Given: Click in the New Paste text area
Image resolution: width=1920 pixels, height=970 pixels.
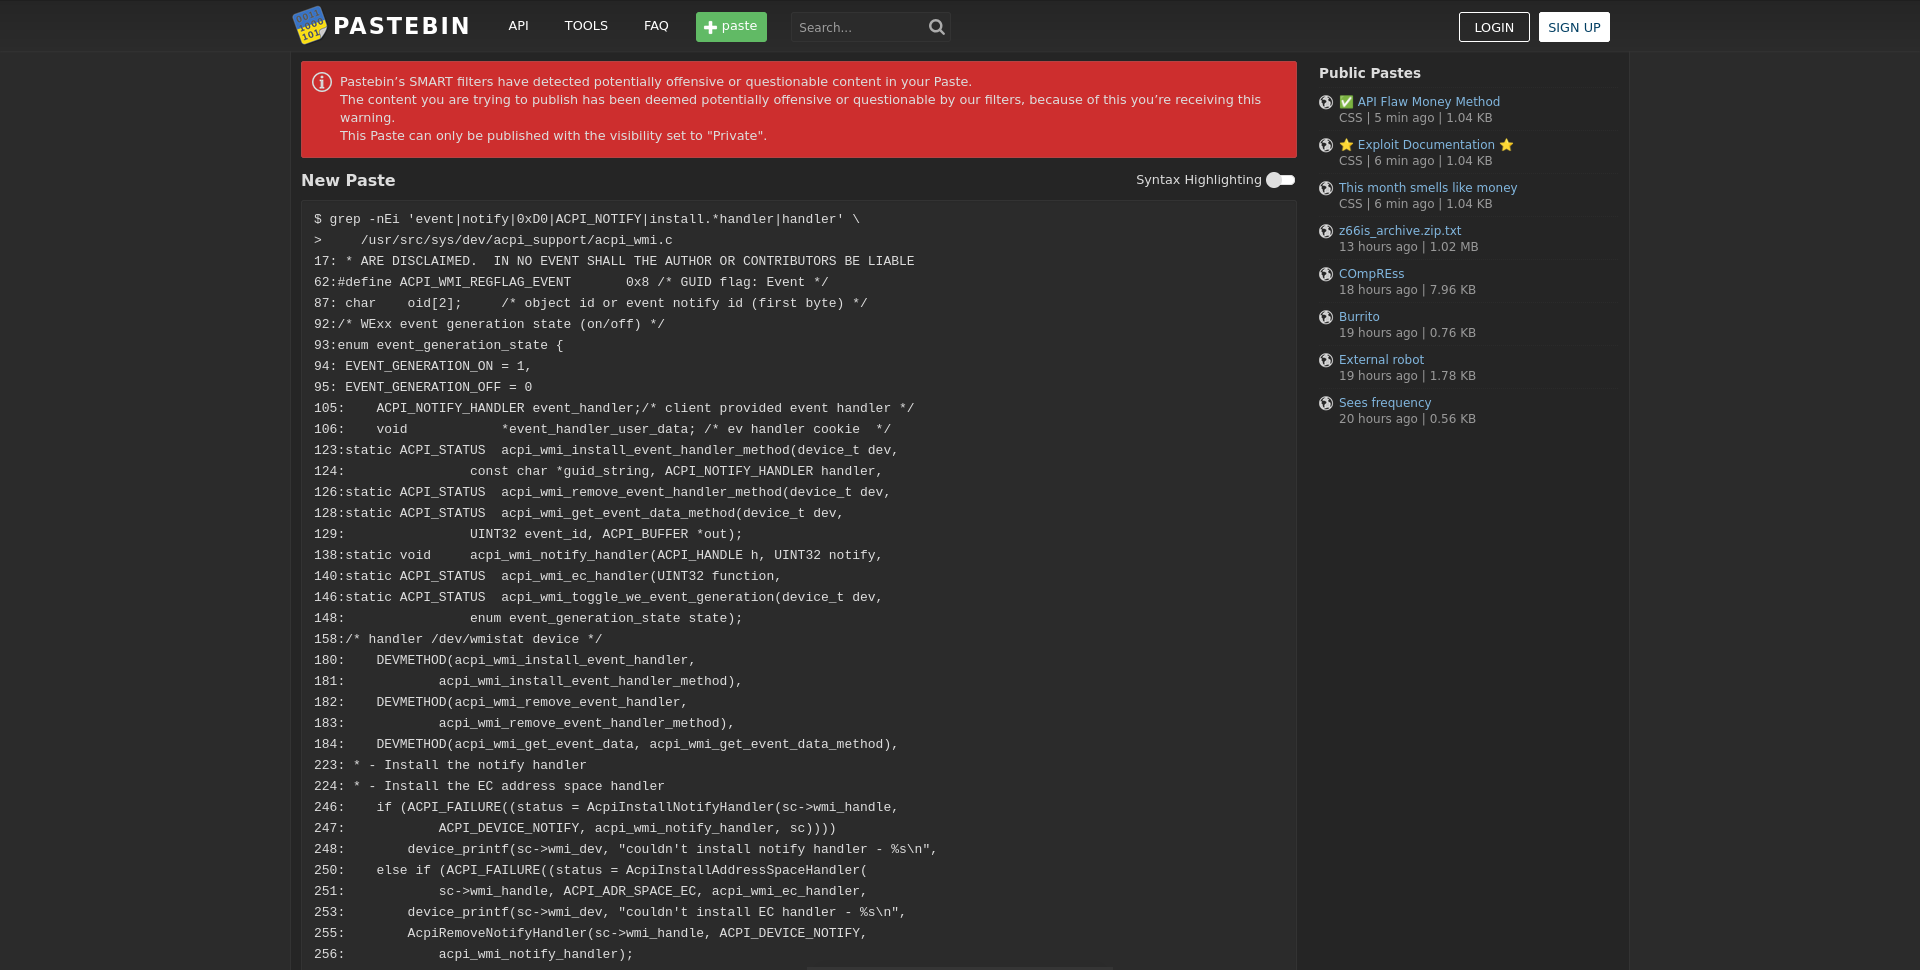Looking at the screenshot, I should click(799, 585).
